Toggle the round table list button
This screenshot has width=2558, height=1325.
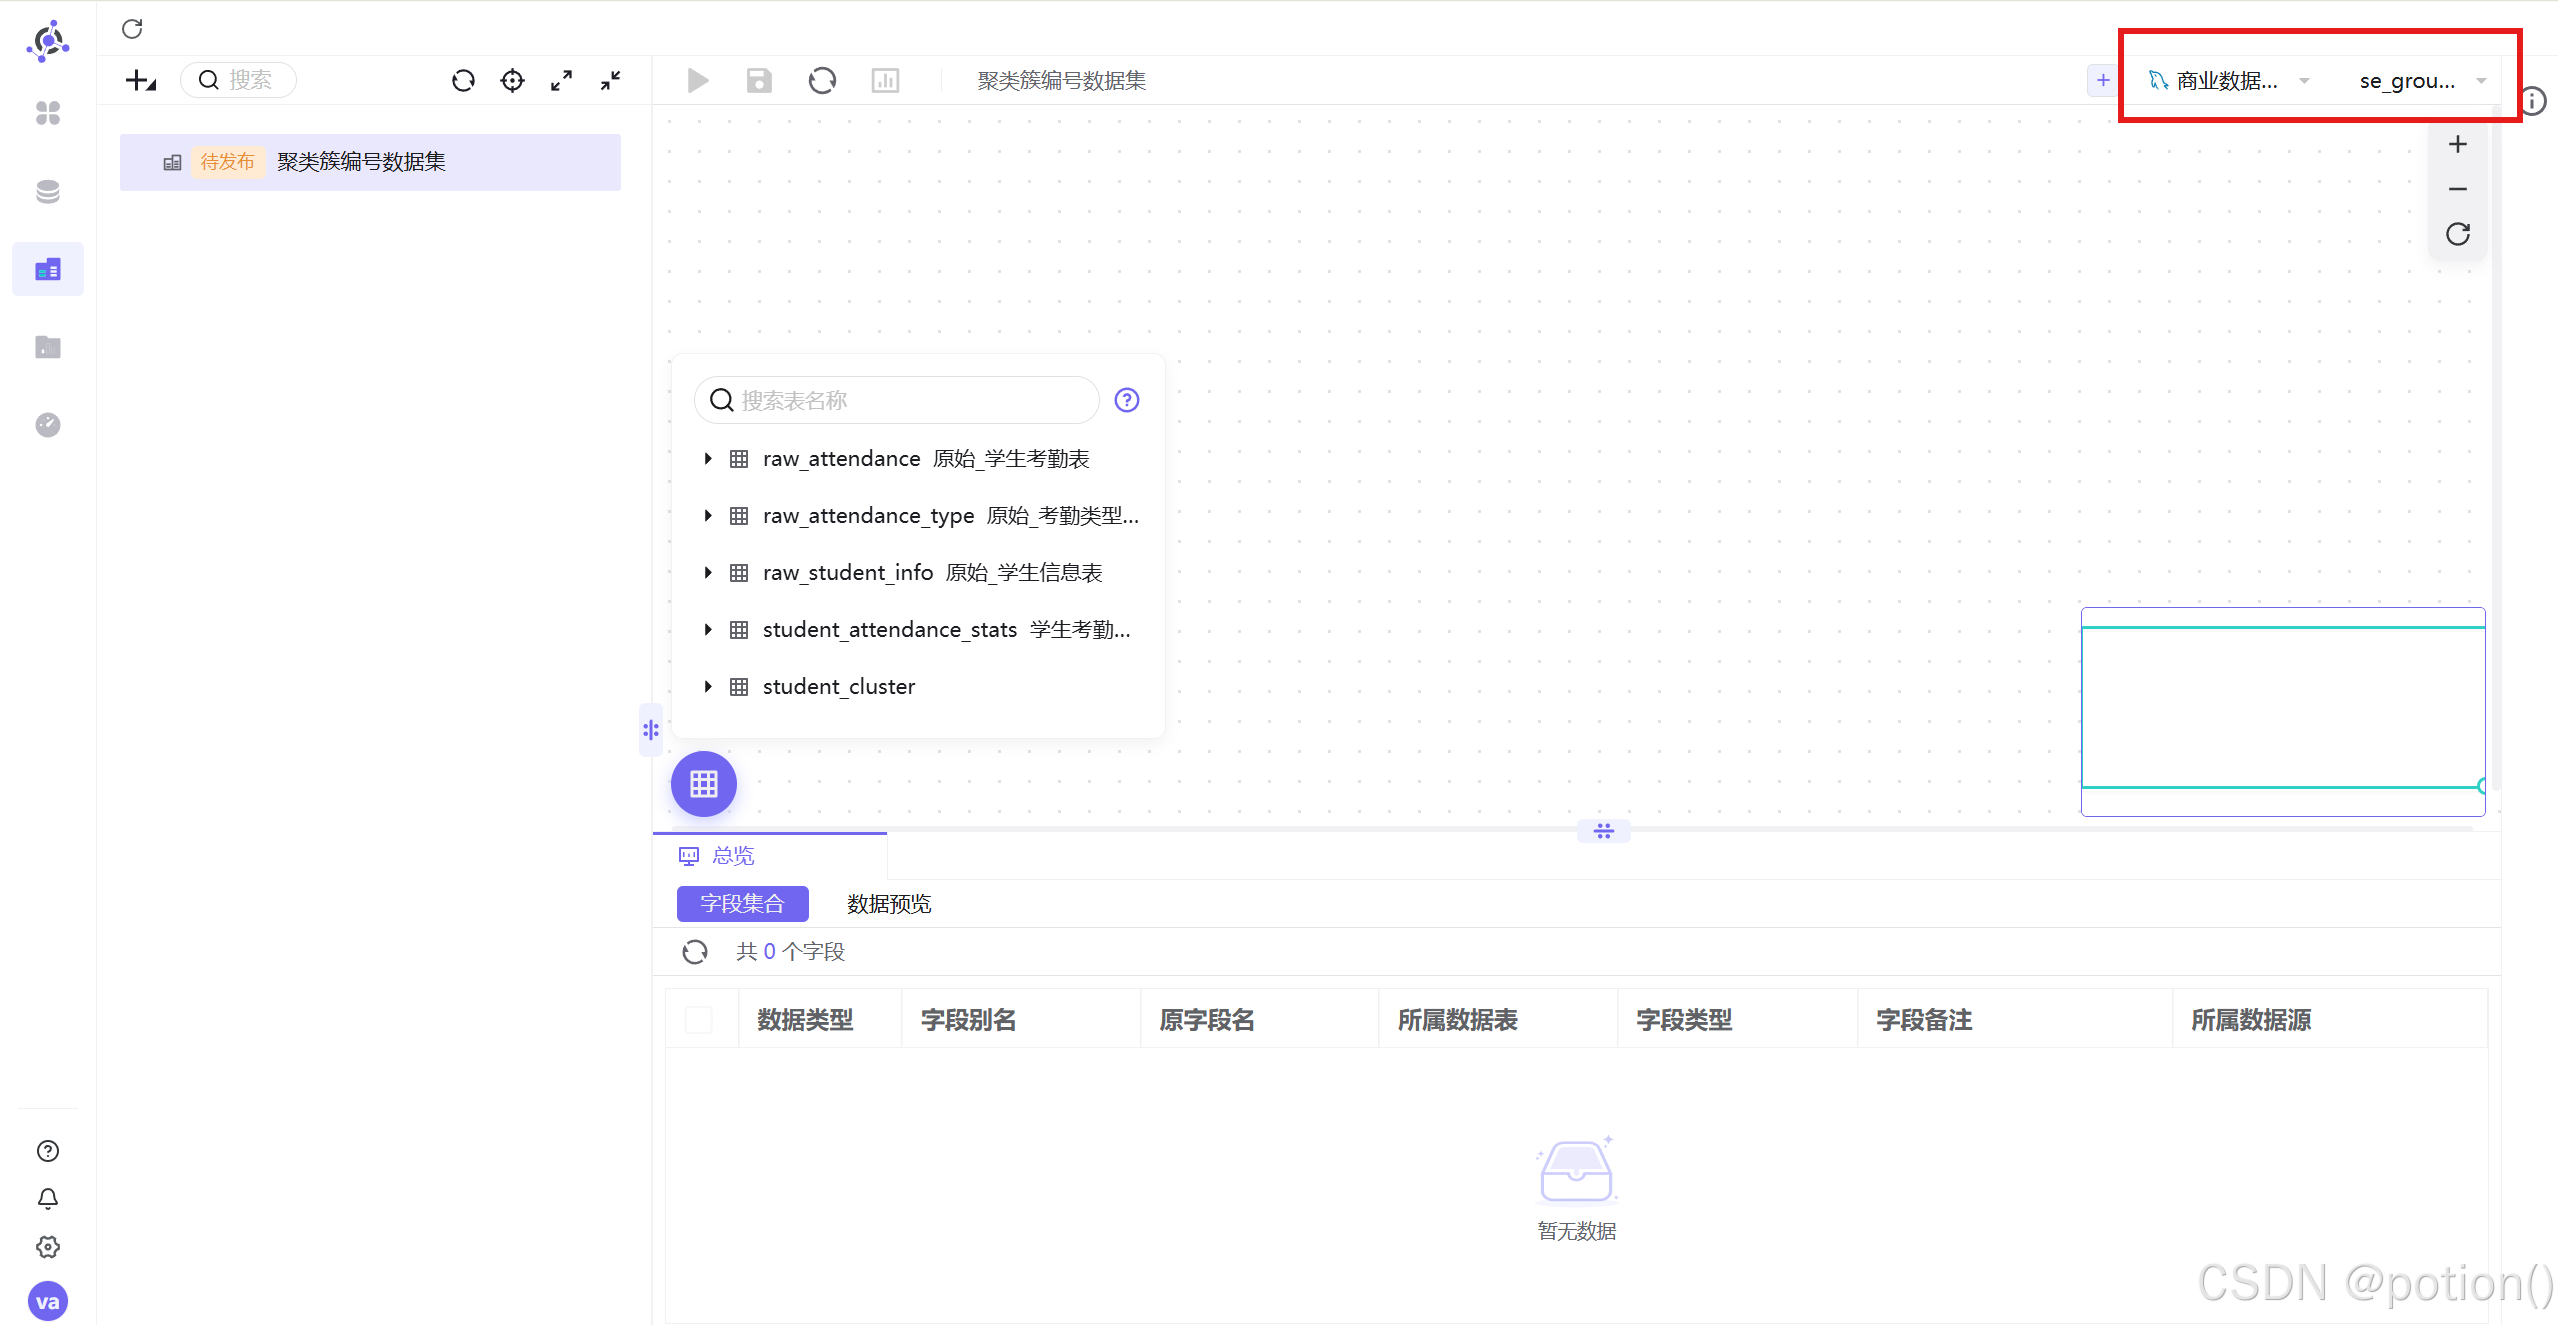tap(704, 784)
